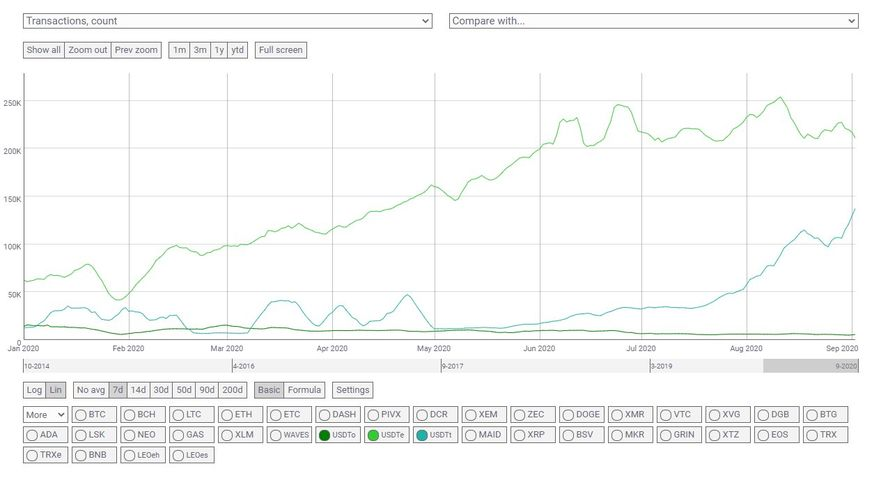881x480 pixels.
Task: Open the Compare with dropdown
Action: [x=654, y=21]
